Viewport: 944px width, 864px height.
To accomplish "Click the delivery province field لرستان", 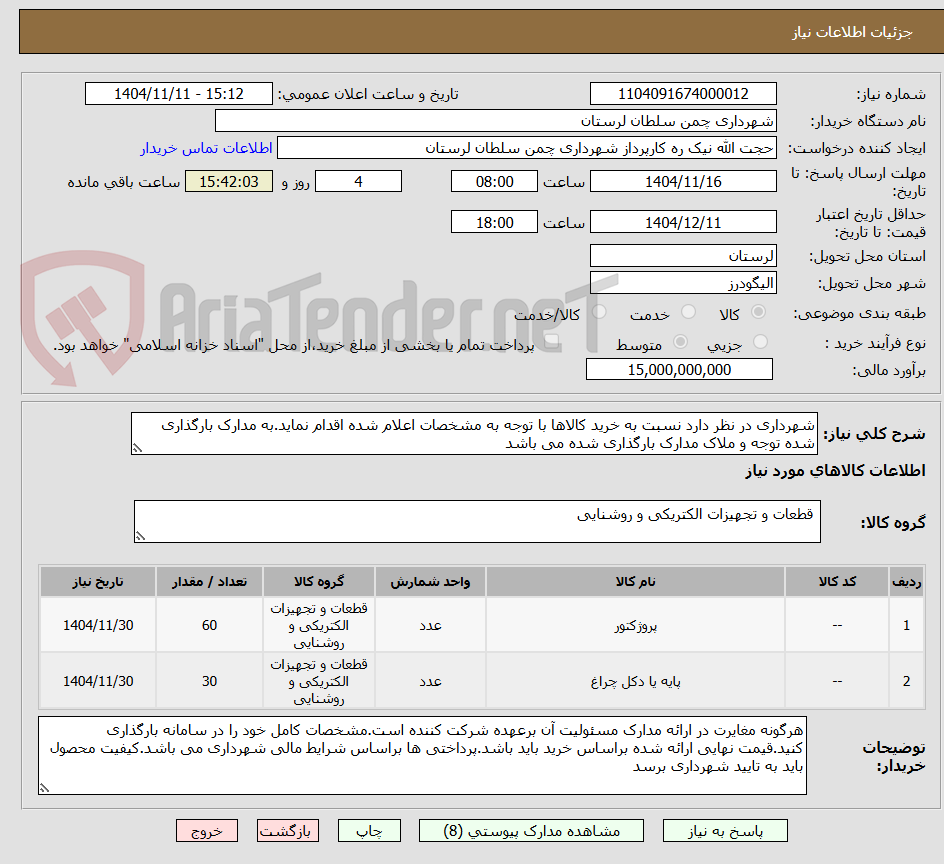I will [683, 256].
